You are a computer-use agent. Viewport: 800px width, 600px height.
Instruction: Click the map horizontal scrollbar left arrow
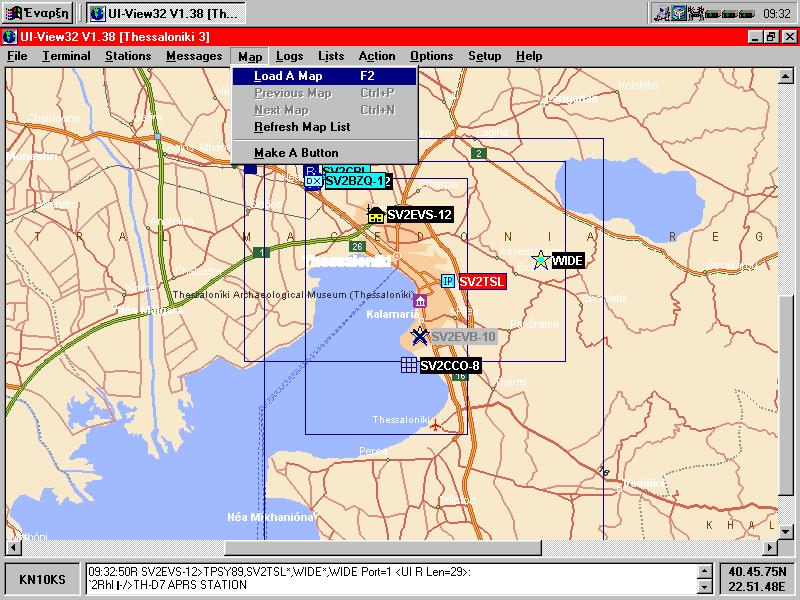(13, 548)
